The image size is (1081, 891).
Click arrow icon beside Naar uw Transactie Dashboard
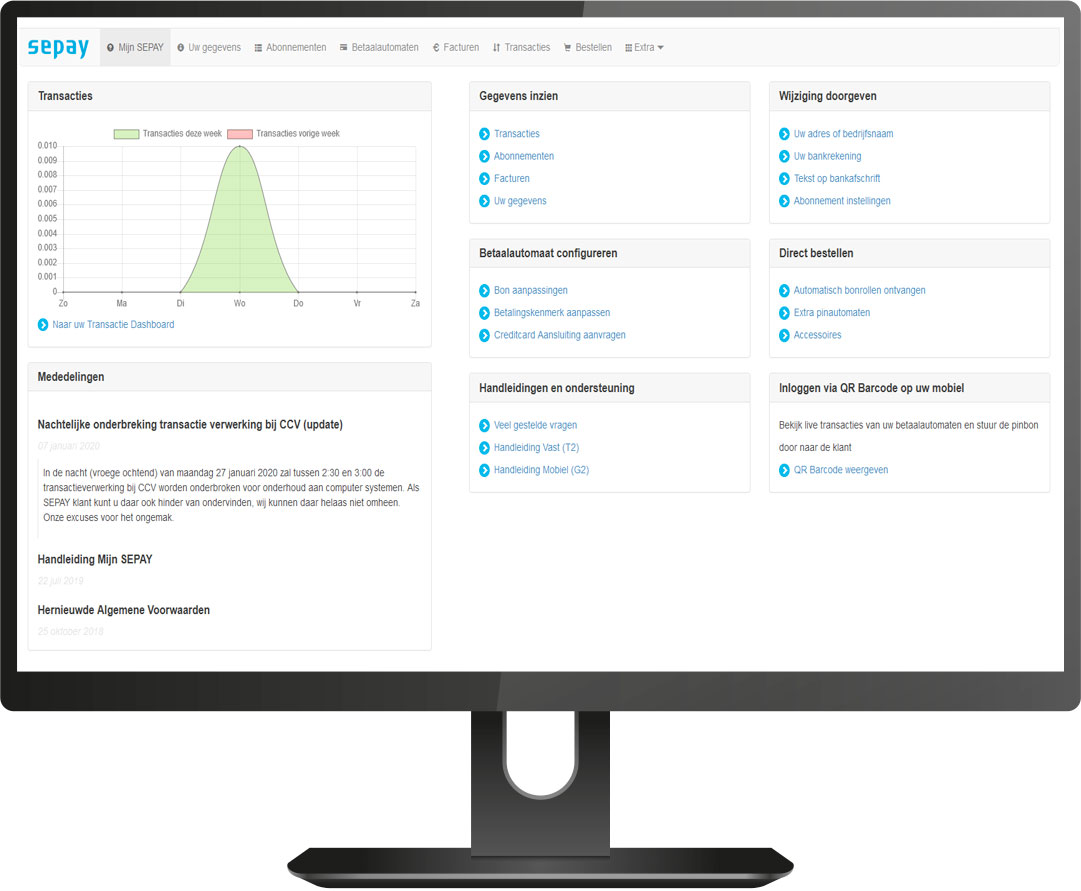pyautogui.click(x=43, y=325)
